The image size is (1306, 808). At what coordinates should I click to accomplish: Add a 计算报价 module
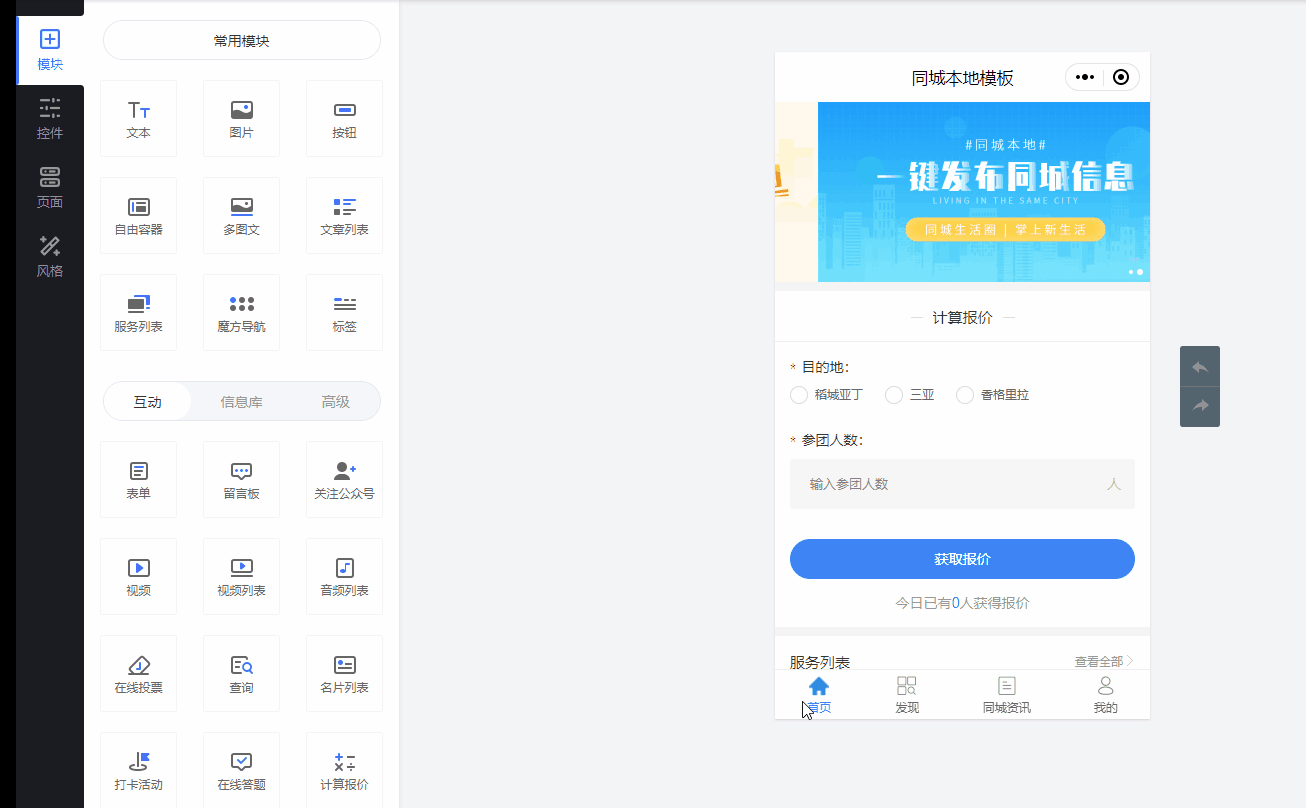344,771
